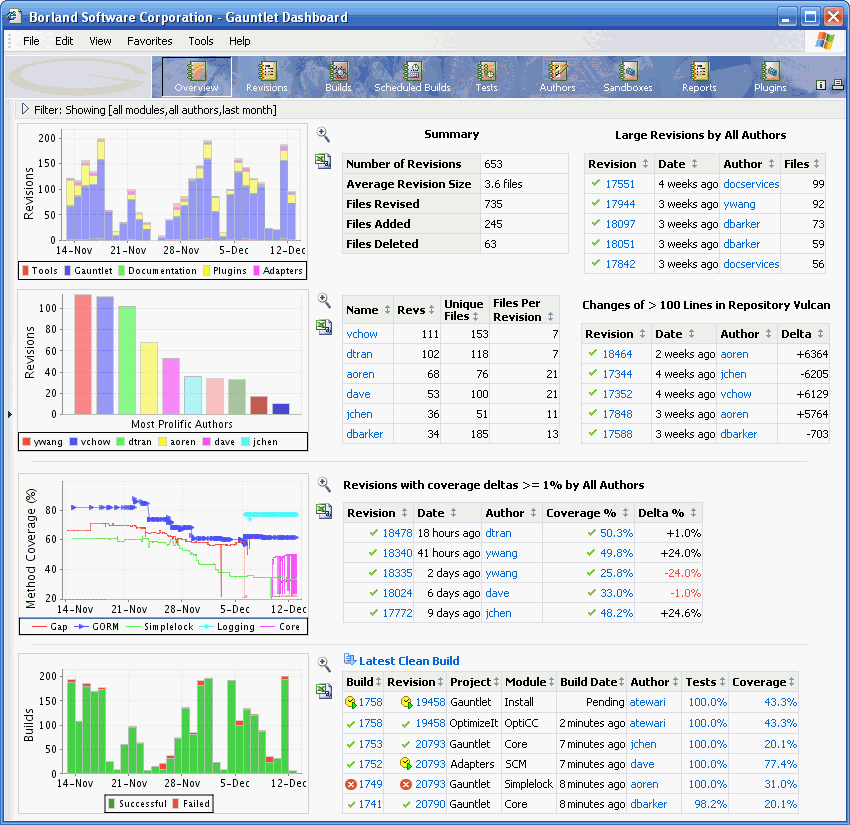The width and height of the screenshot is (850, 825).
Task: Open the Plugins toolbar icon
Action: tap(770, 73)
